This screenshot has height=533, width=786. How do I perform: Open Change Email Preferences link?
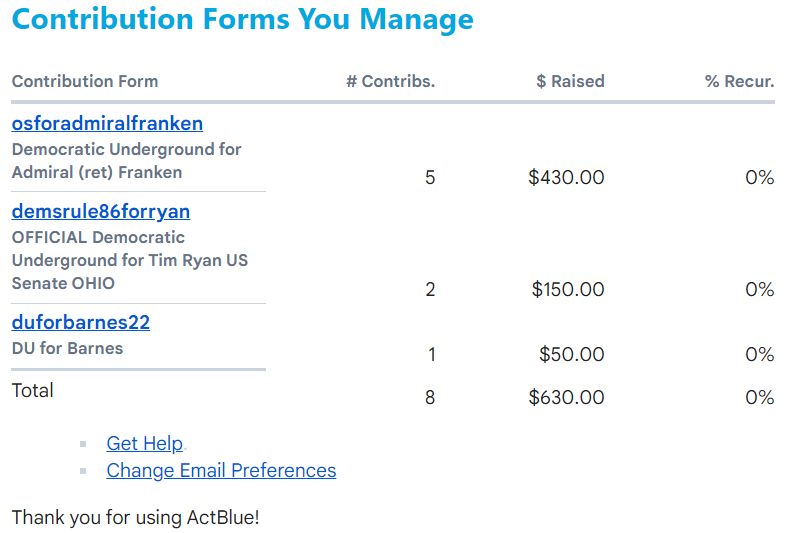(x=221, y=471)
